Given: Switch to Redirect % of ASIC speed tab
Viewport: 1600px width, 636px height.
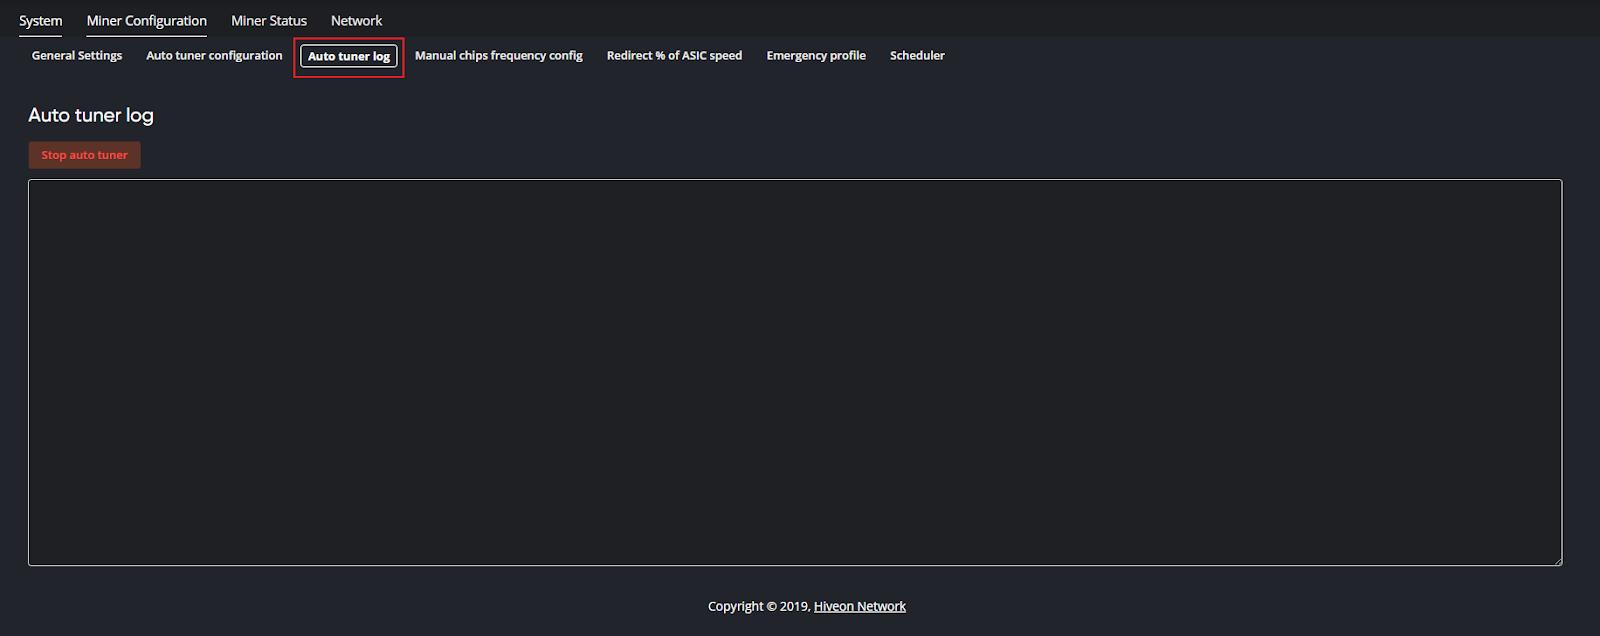Looking at the screenshot, I should pyautogui.click(x=674, y=56).
